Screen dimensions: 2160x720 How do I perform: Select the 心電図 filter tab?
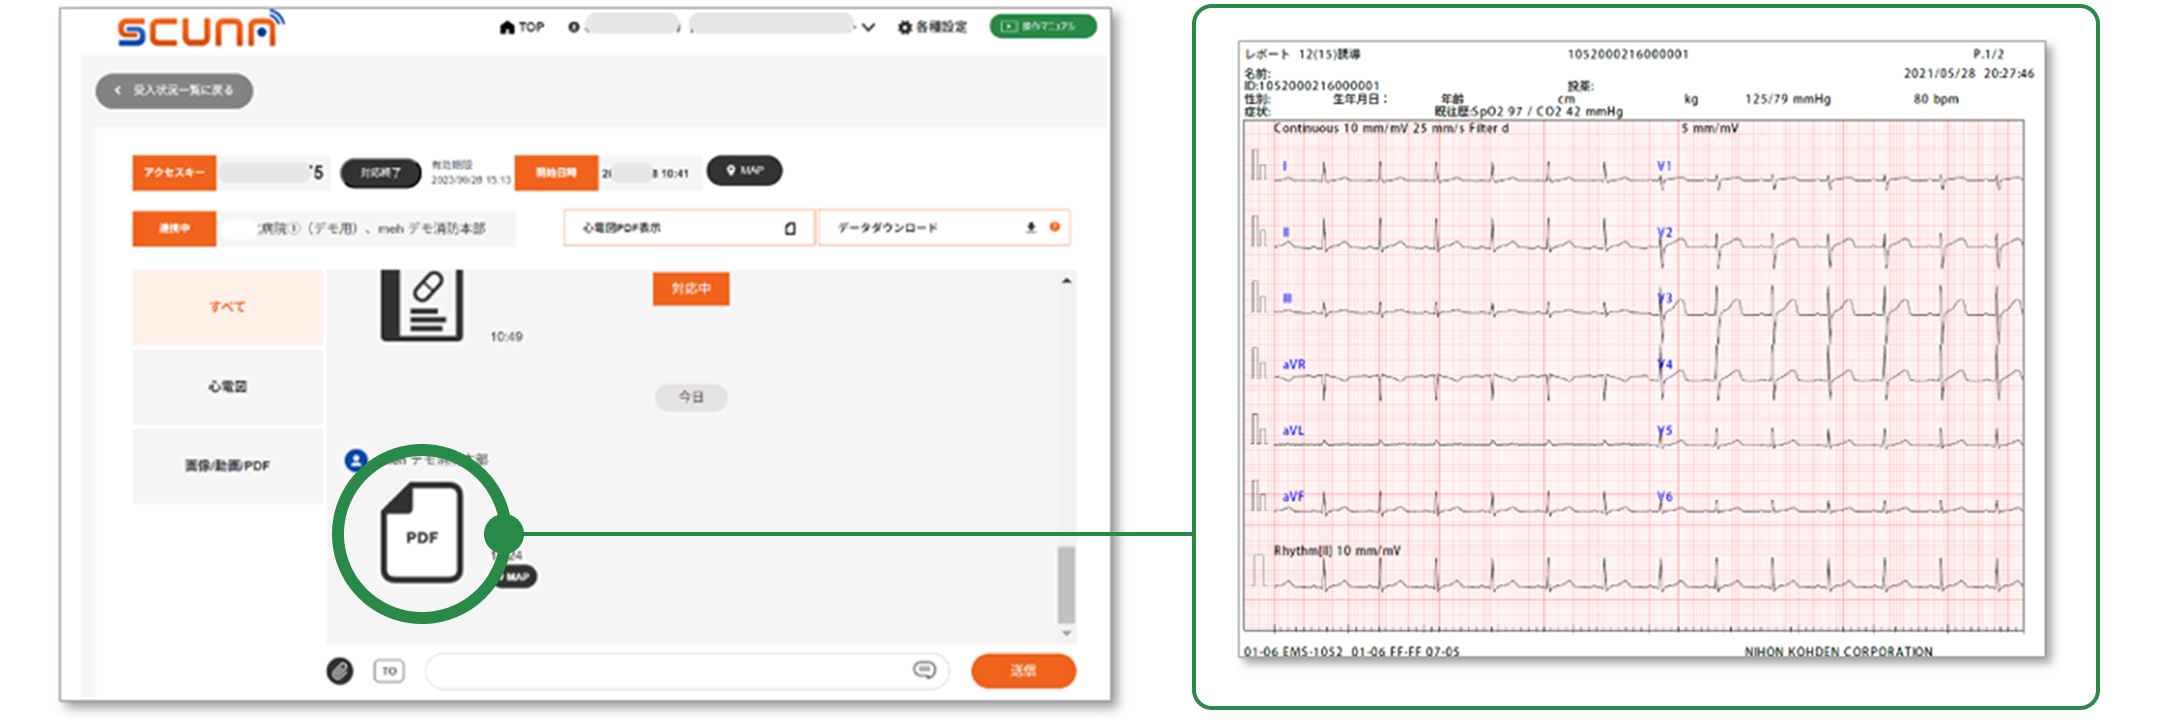tap(228, 386)
